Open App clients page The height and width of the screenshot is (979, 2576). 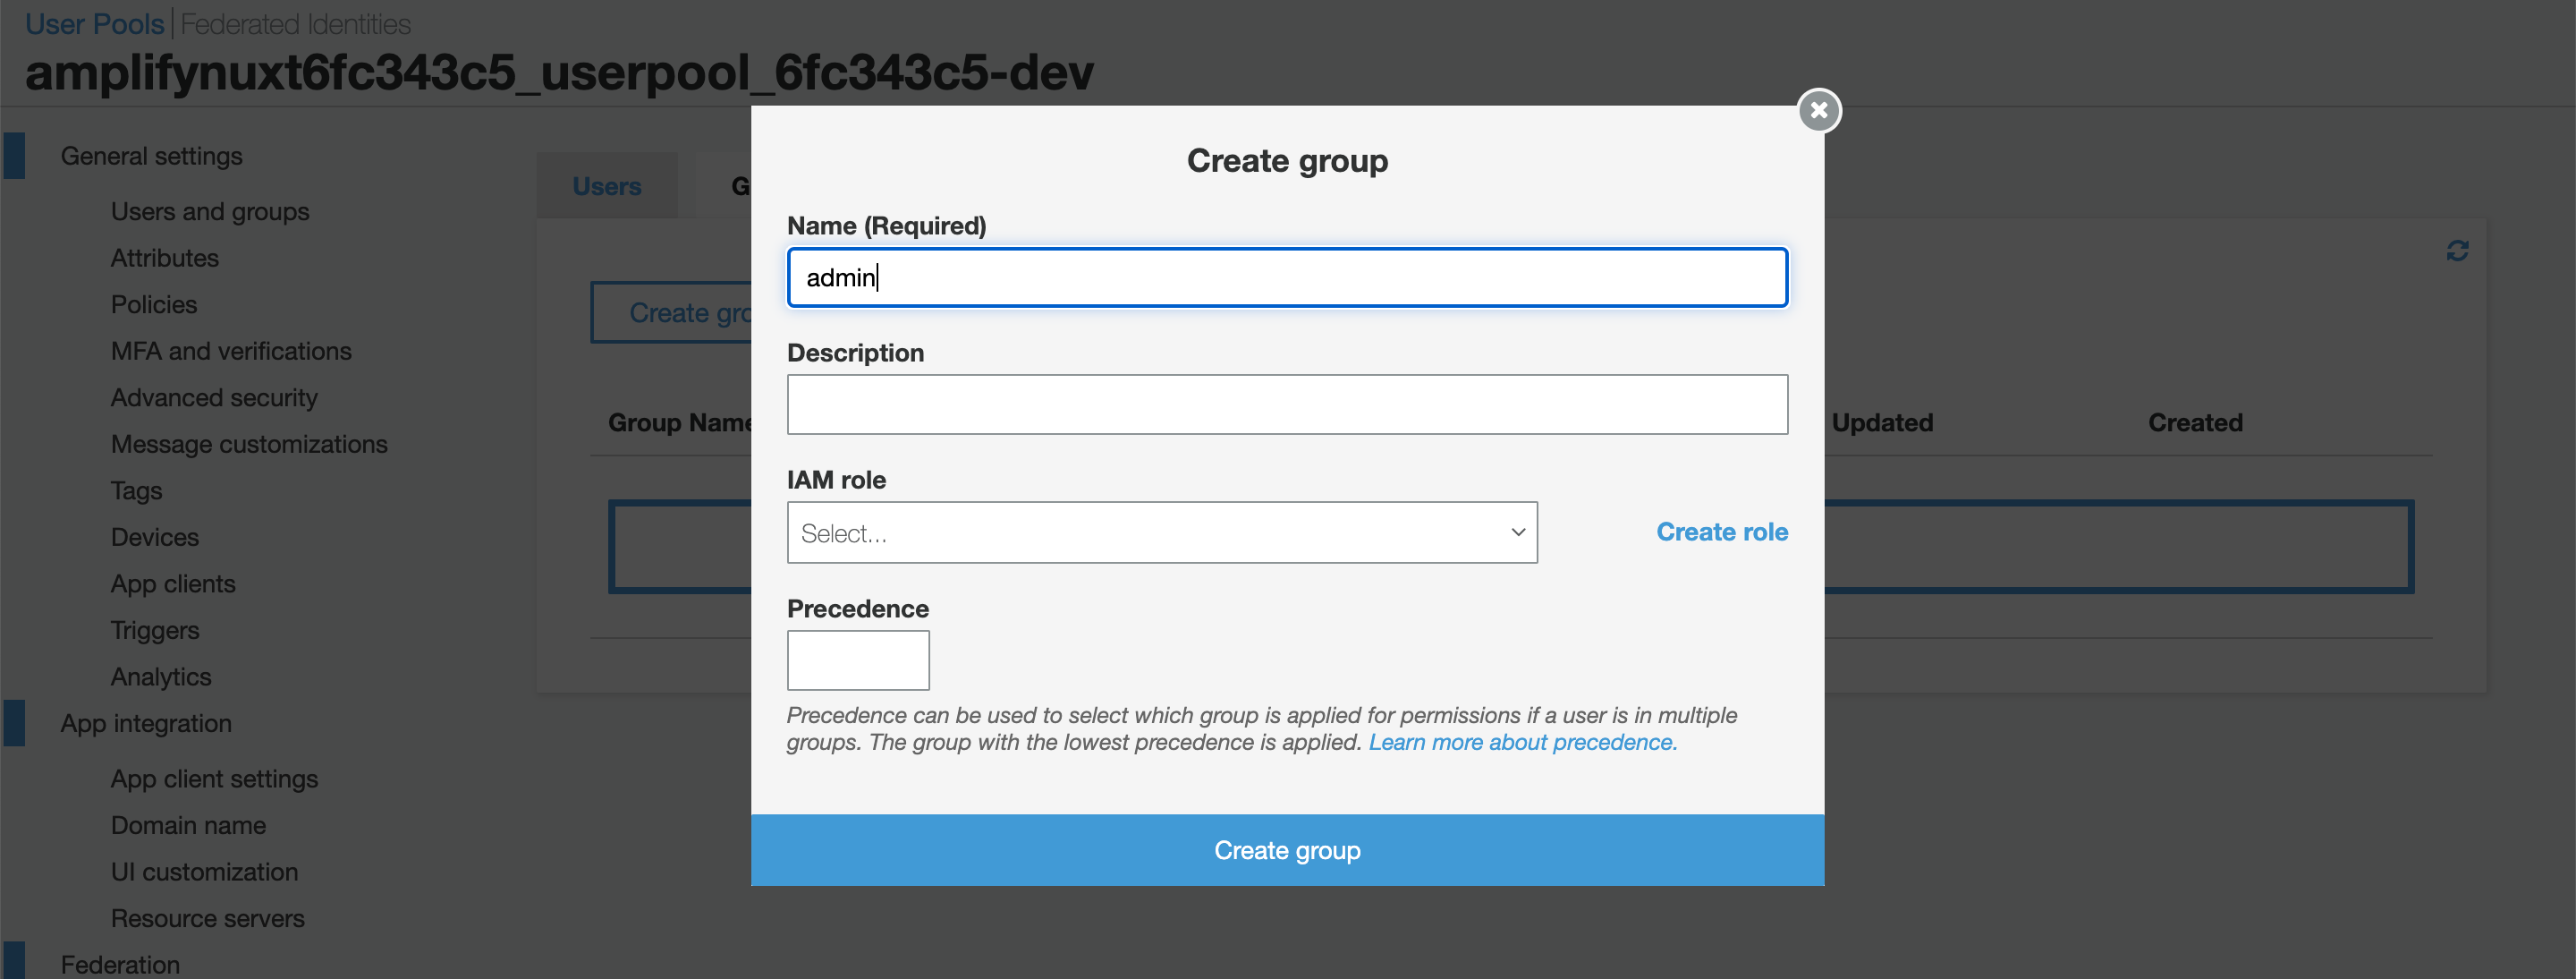pyautogui.click(x=173, y=584)
